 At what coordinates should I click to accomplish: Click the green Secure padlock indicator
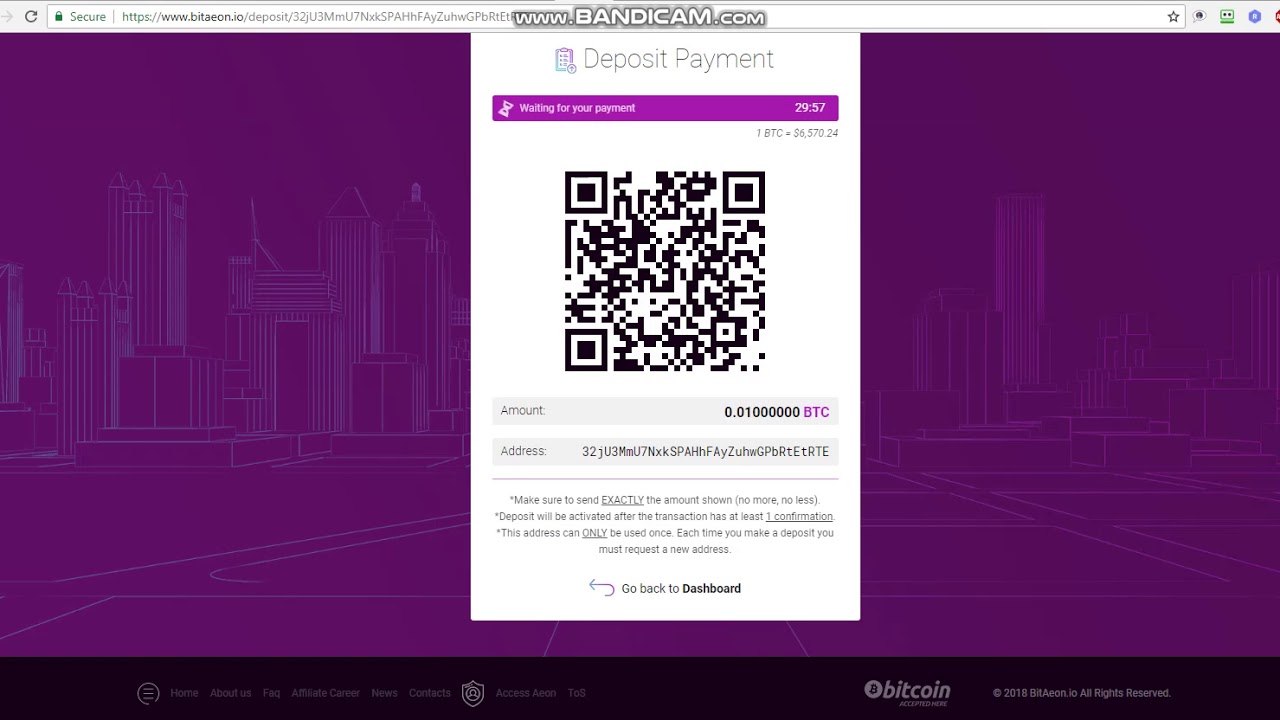79,17
